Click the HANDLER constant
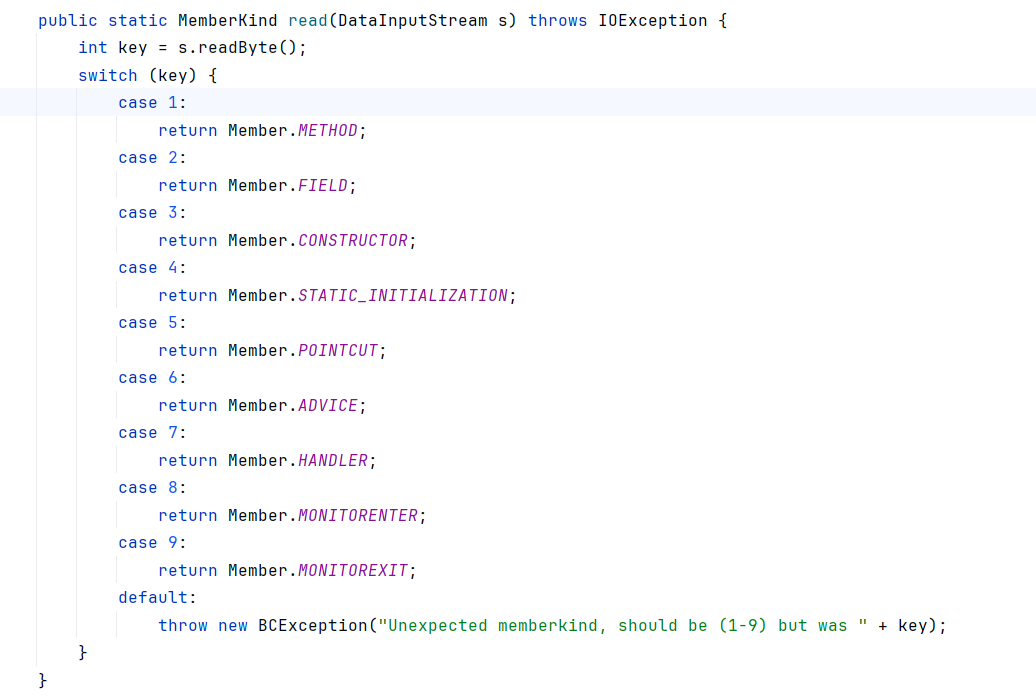The height and width of the screenshot is (696, 1036). (332, 461)
